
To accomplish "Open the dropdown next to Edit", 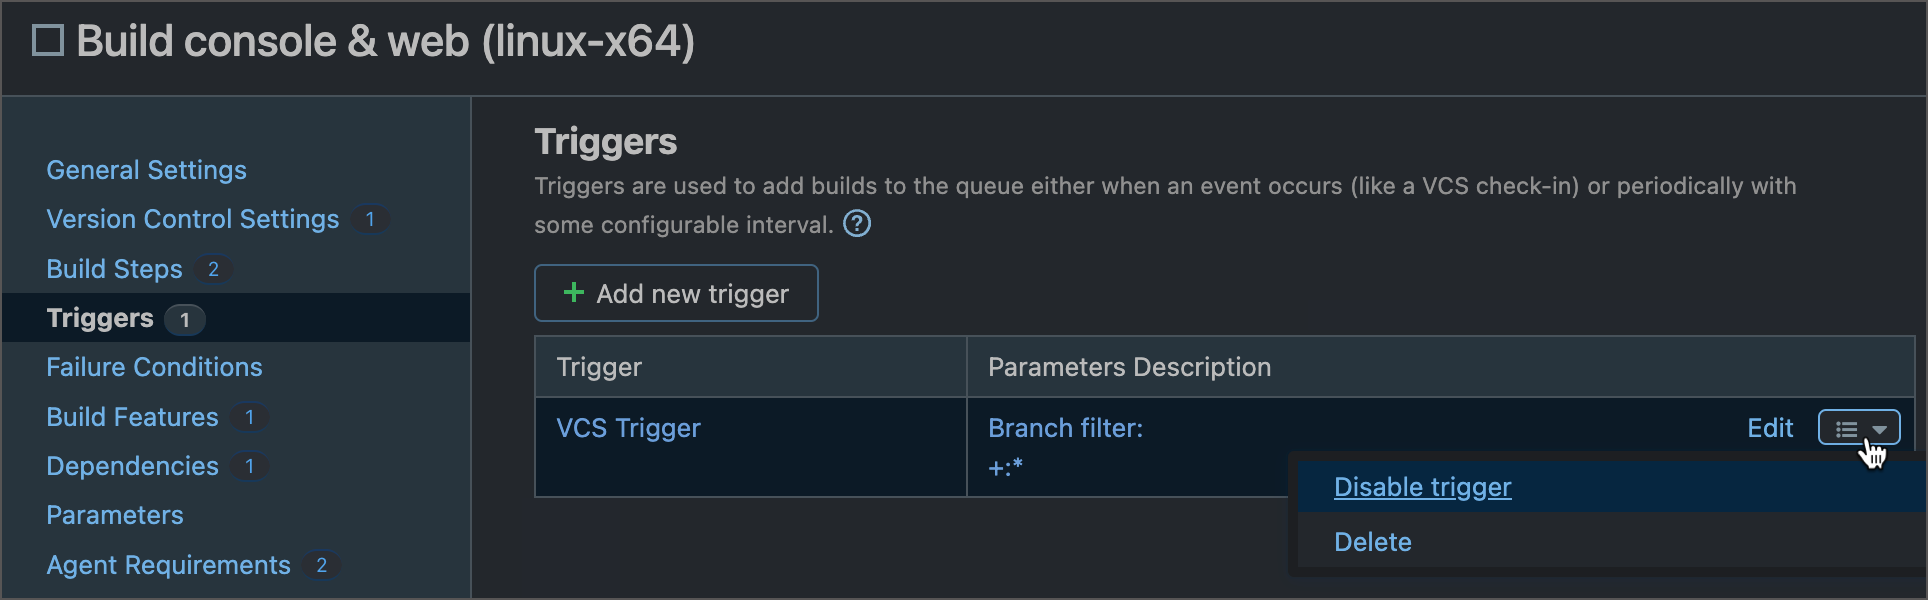I will 1858,427.
